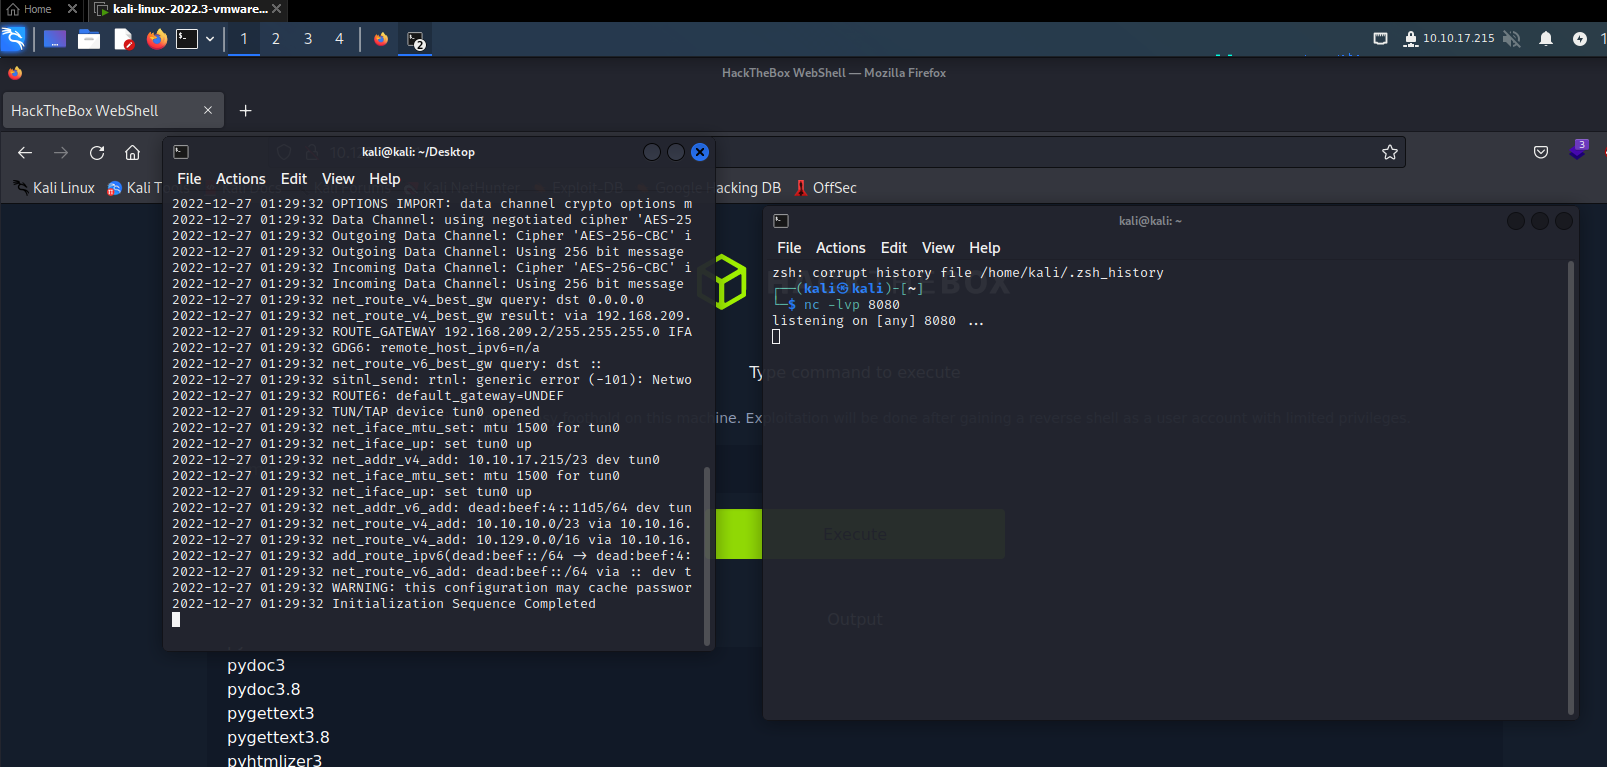
Task: Open the extension icon with badge 3
Action: point(1578,150)
